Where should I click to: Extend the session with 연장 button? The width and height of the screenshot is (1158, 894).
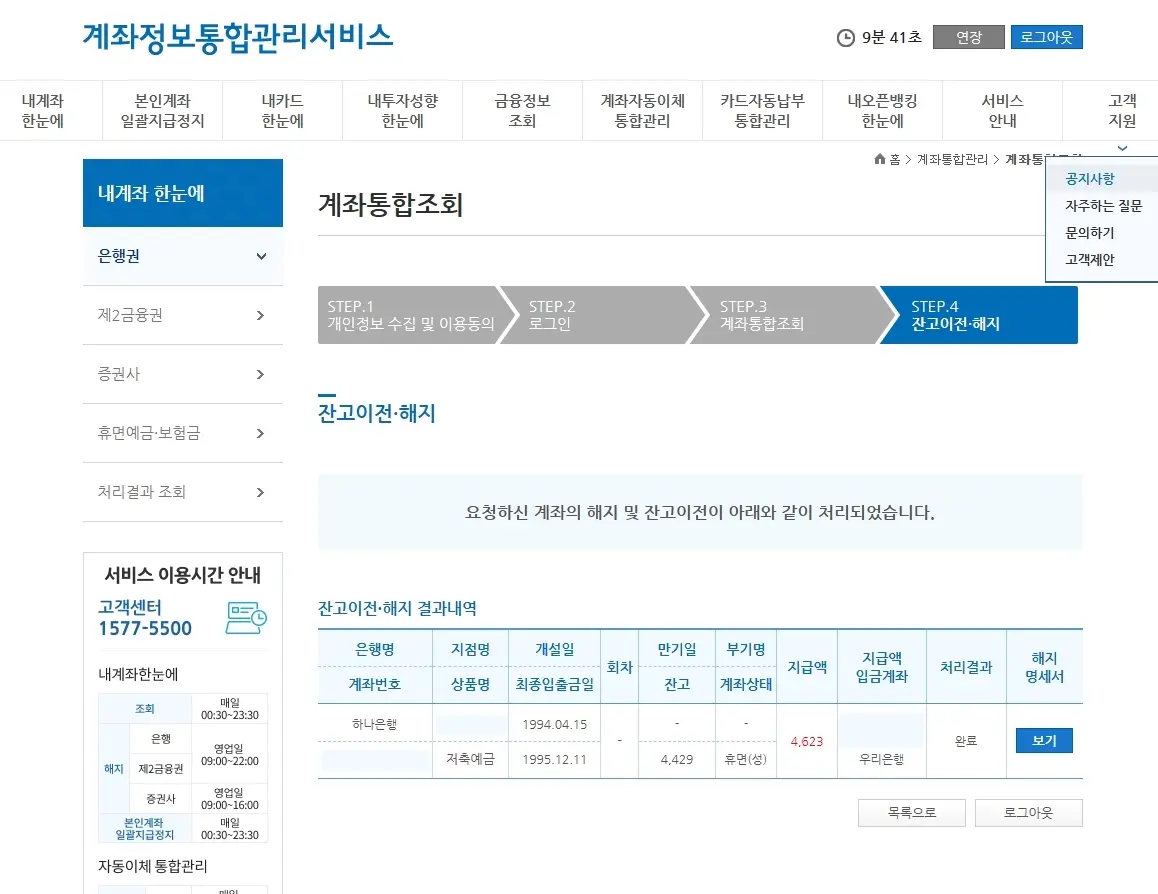point(968,37)
